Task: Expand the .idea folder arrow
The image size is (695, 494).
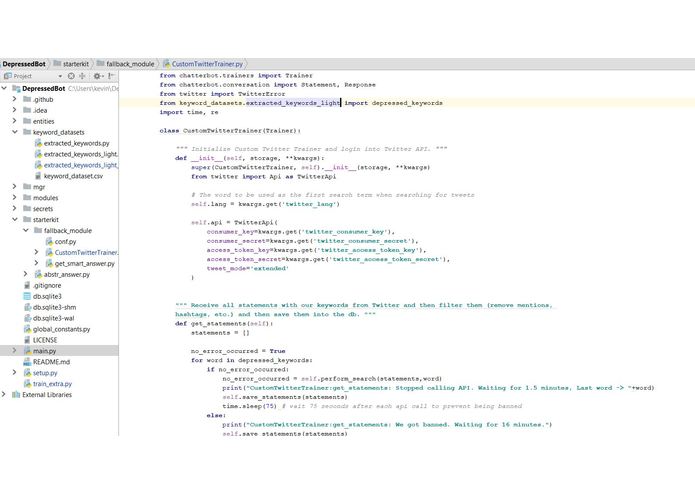Action: [15, 110]
